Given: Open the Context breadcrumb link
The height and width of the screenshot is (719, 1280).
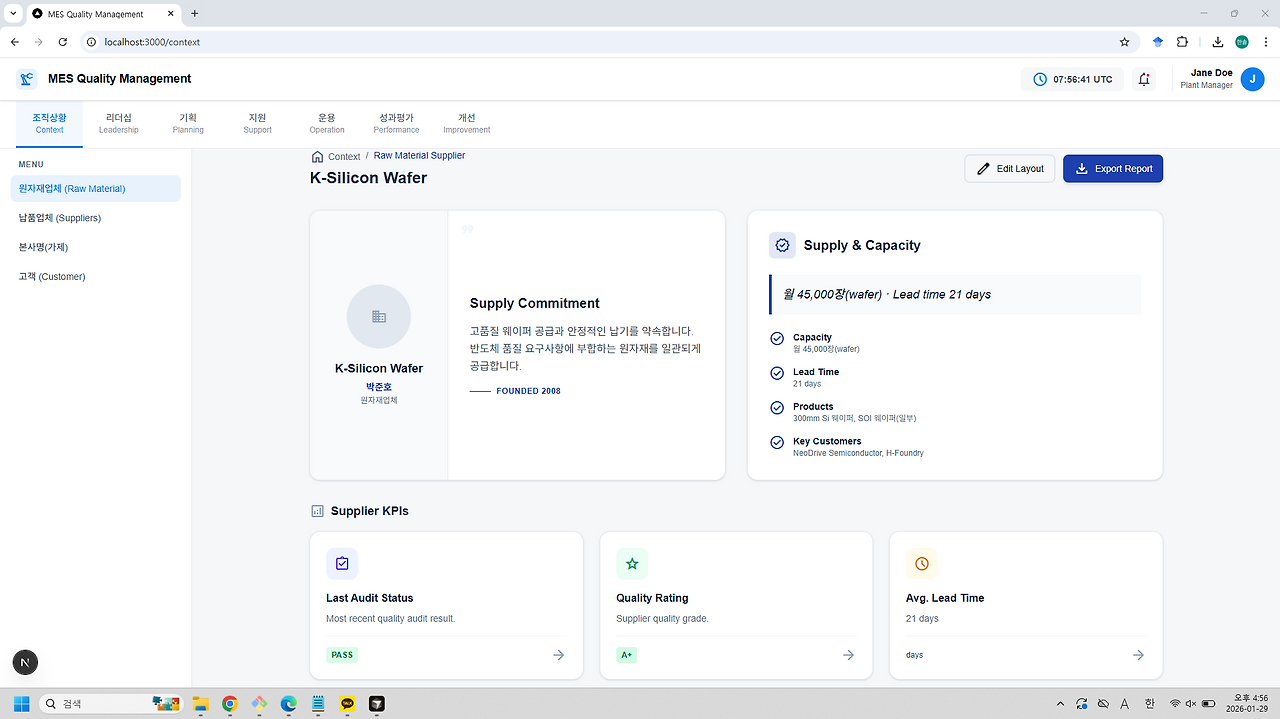Looking at the screenshot, I should click(x=344, y=157).
